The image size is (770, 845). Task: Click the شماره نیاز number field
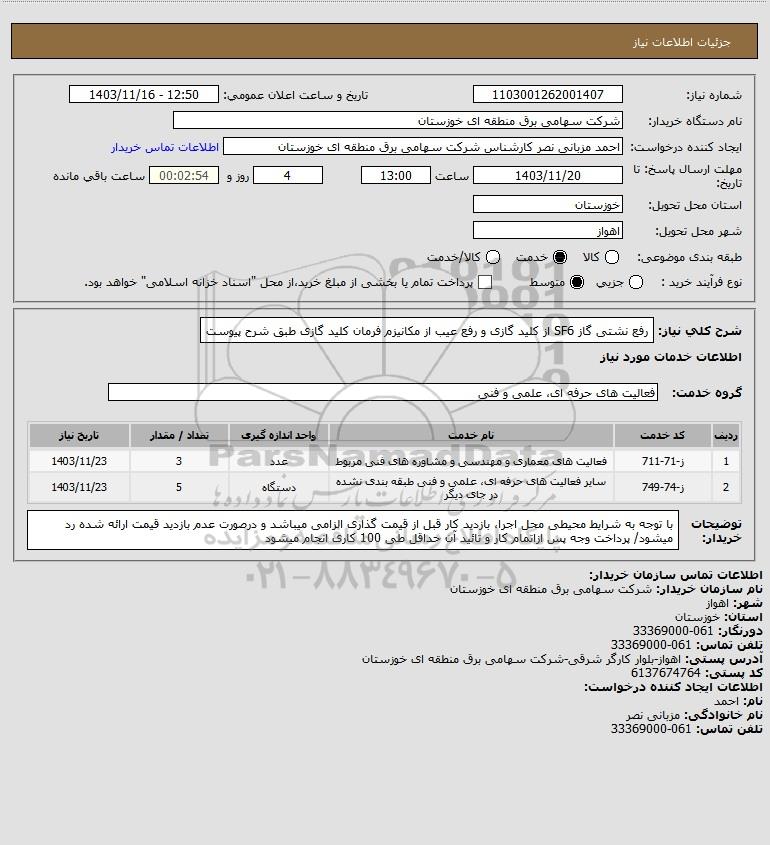coord(547,94)
